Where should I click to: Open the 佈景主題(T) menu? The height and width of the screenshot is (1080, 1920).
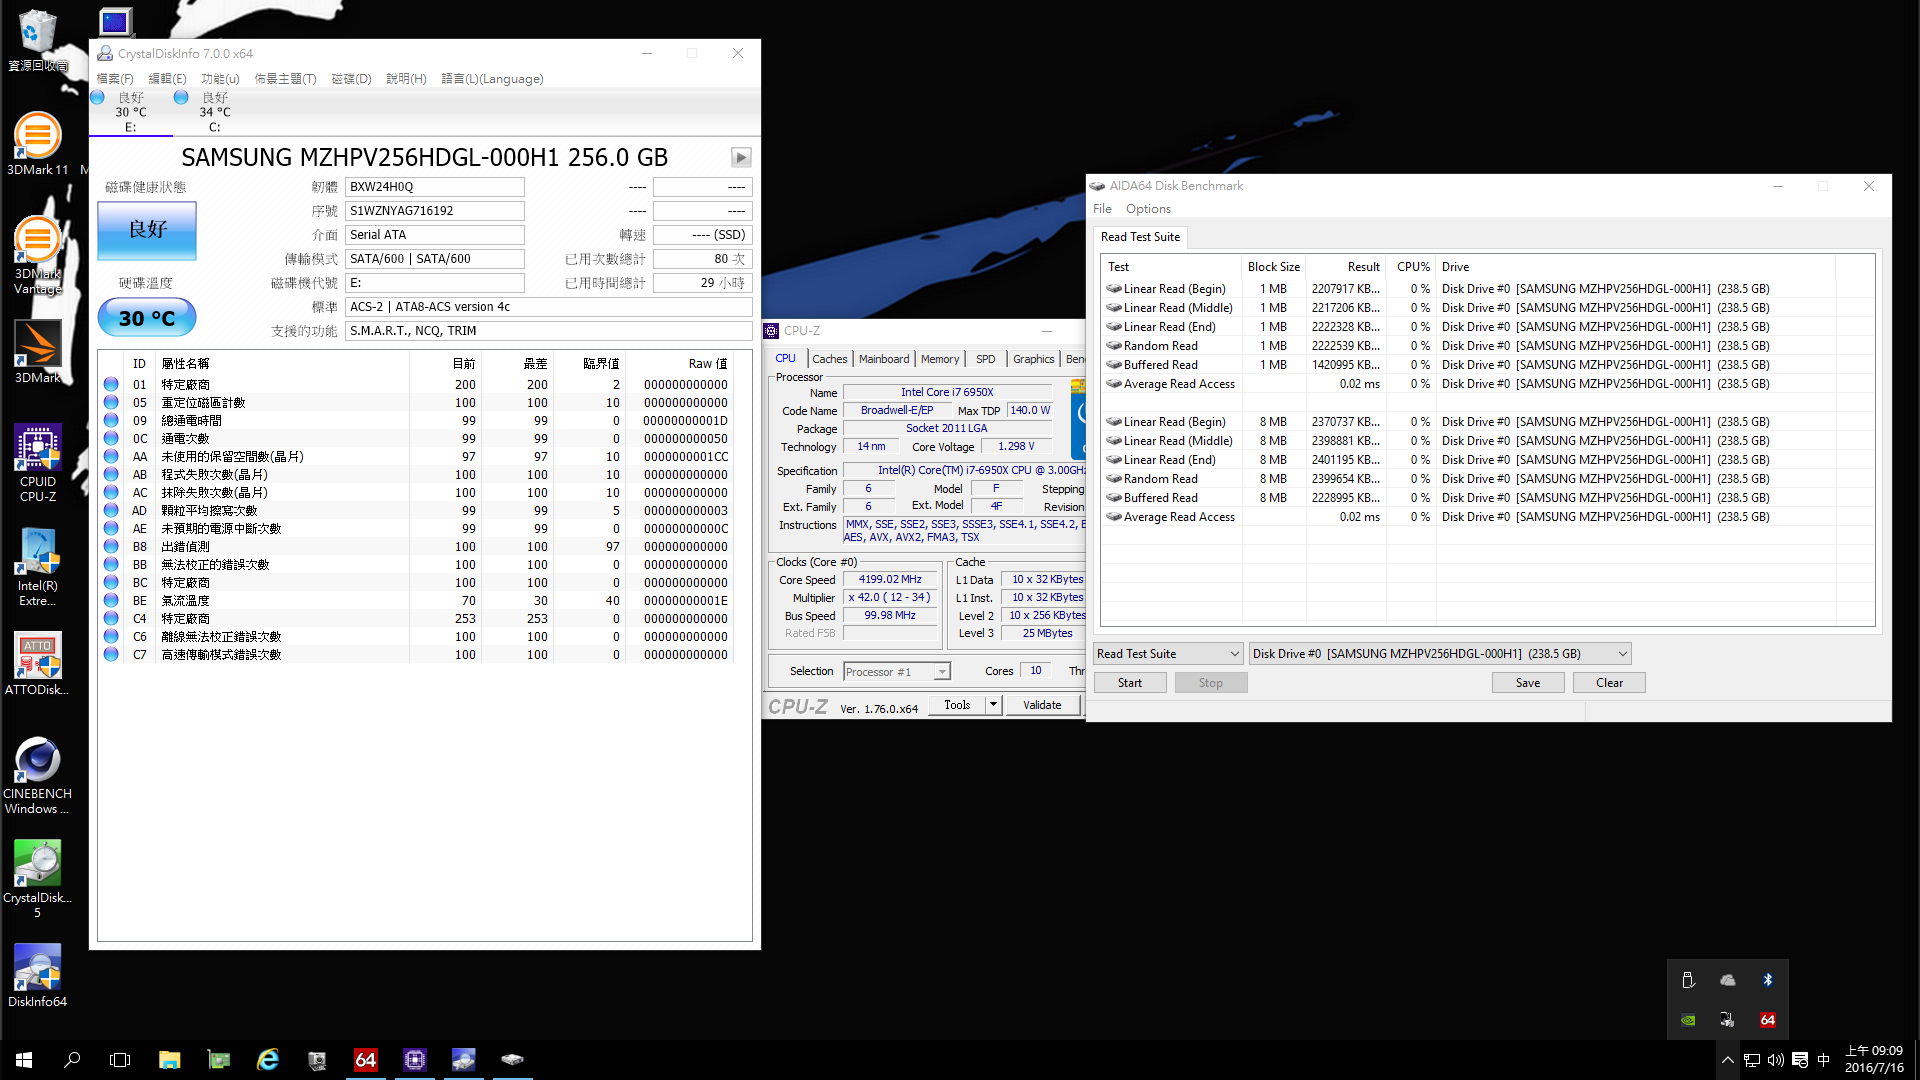(285, 79)
